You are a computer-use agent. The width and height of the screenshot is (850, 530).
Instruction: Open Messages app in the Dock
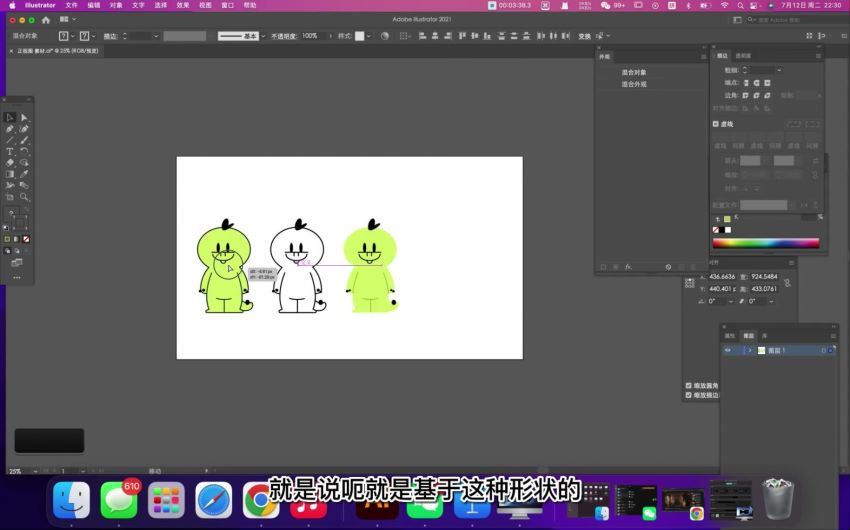coord(119,501)
